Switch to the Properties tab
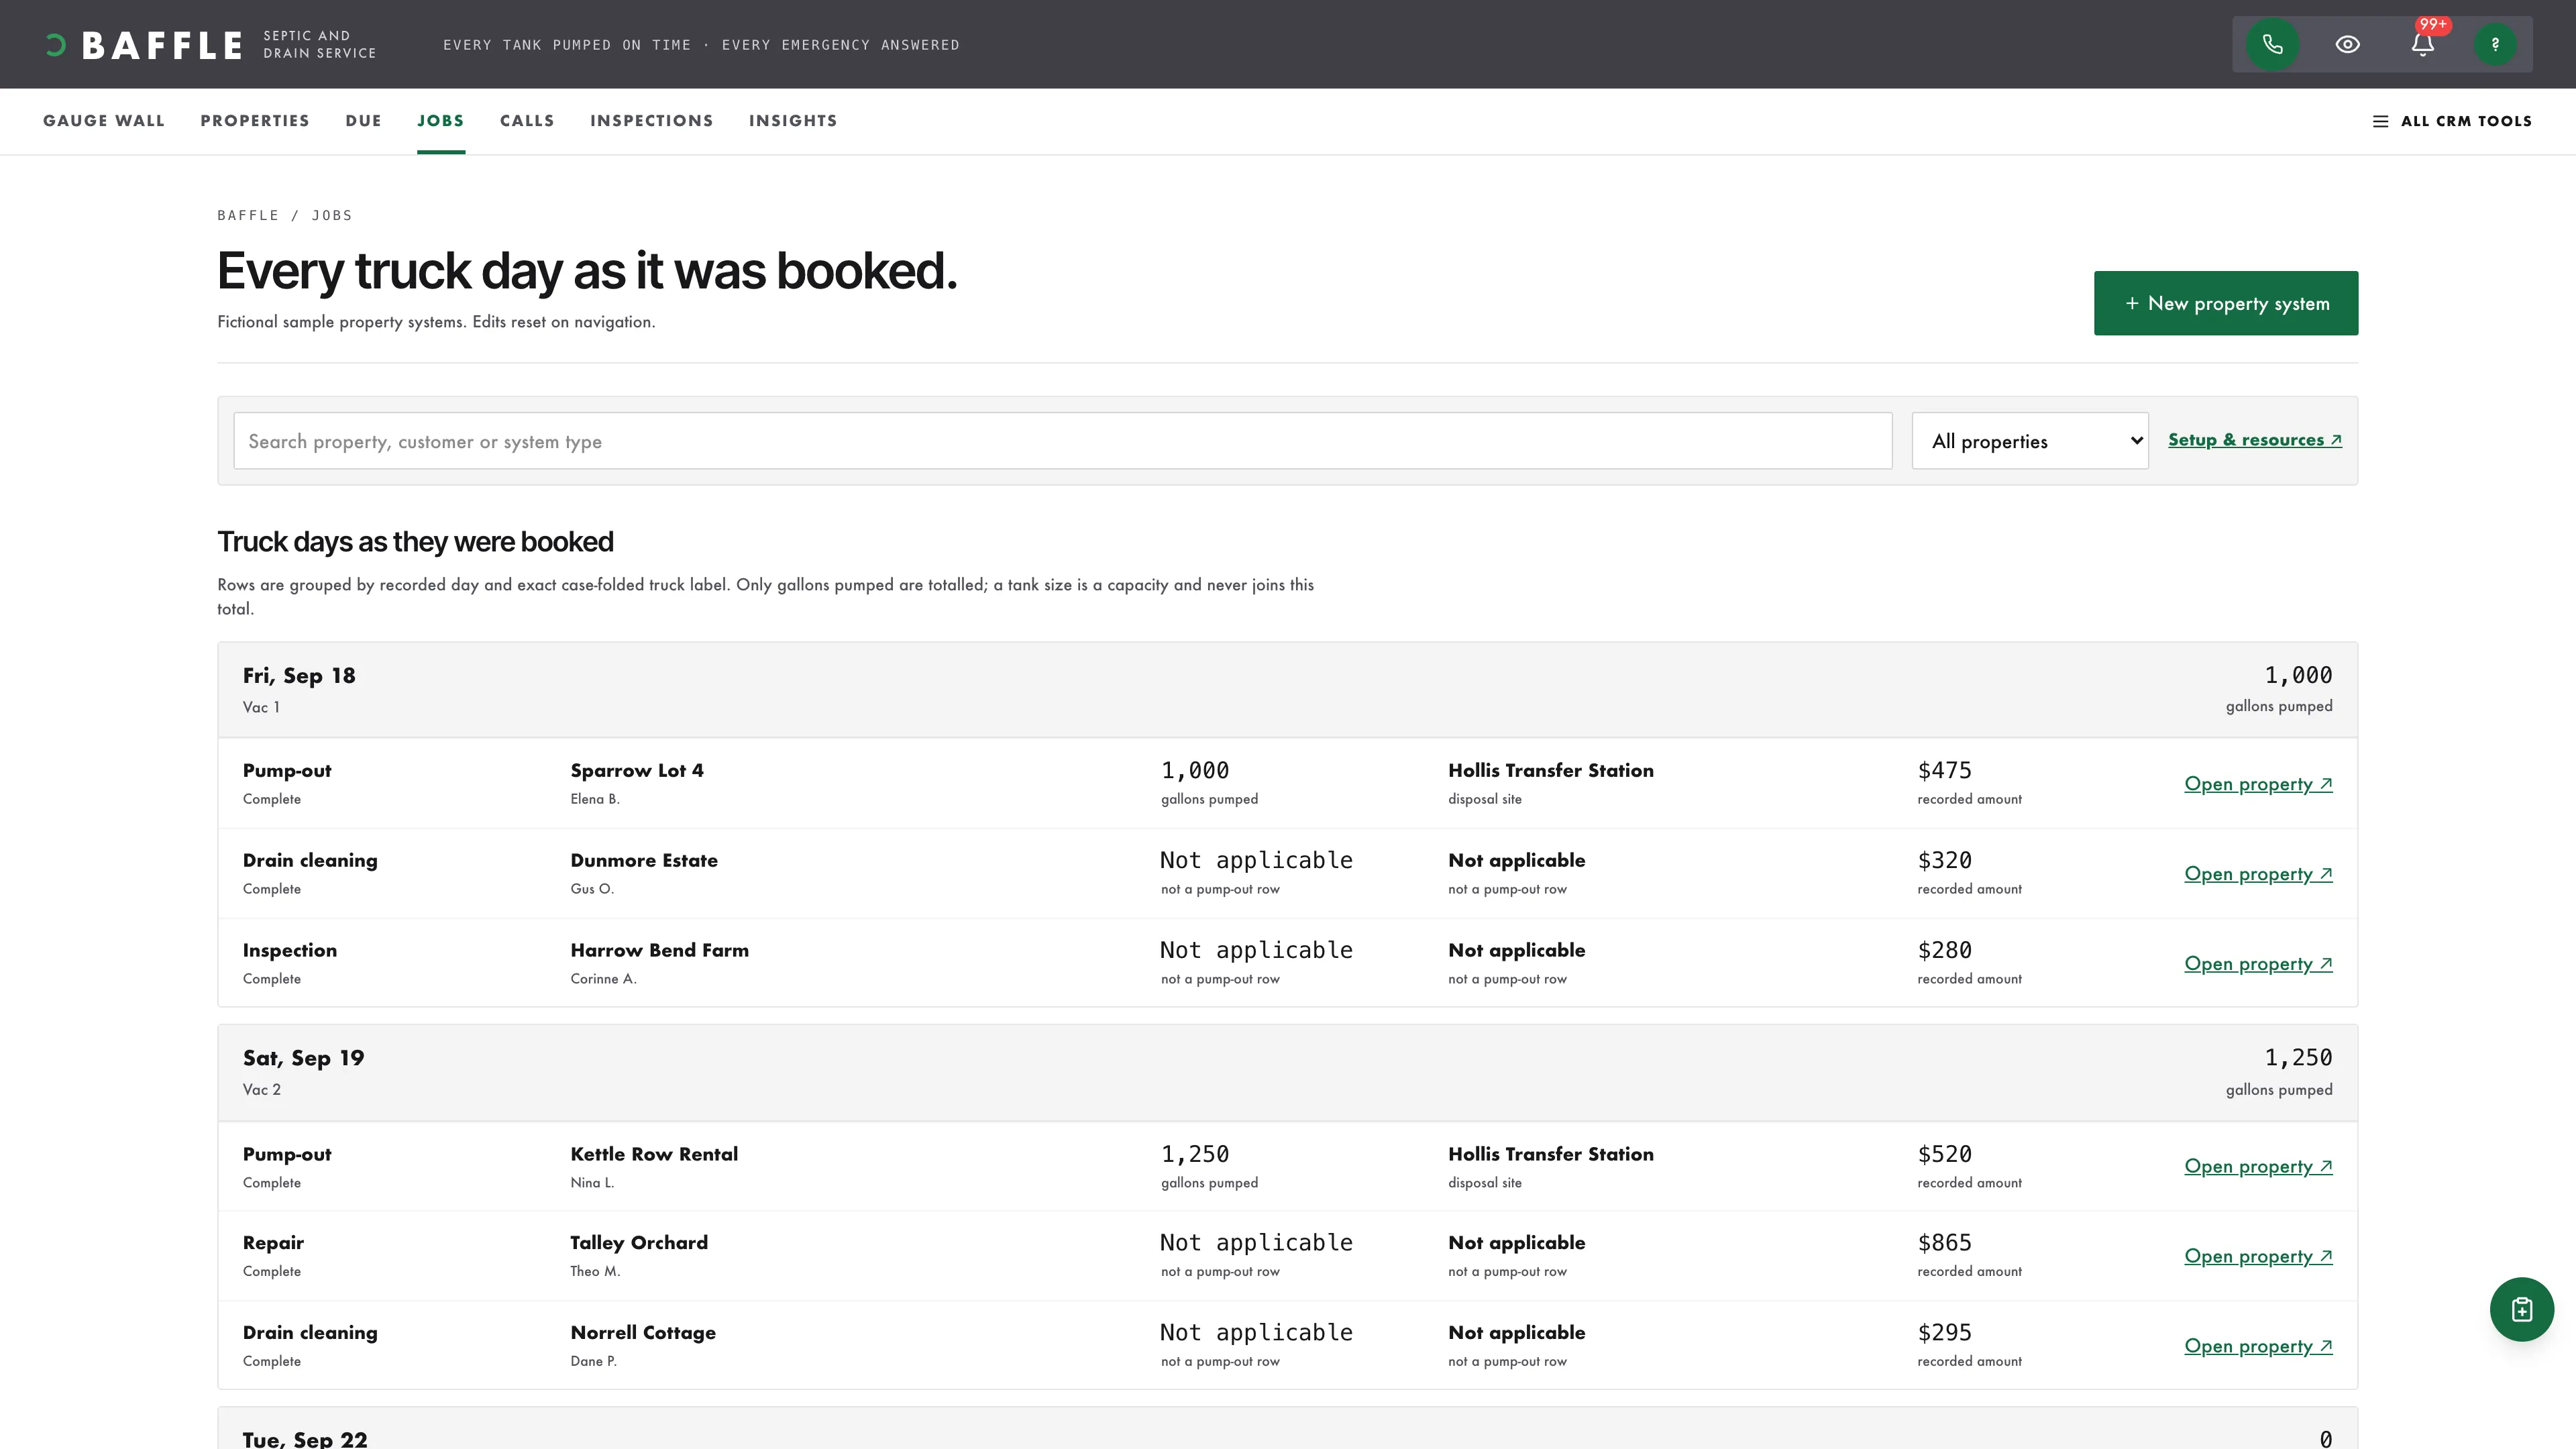The image size is (2576, 1449). (x=255, y=121)
